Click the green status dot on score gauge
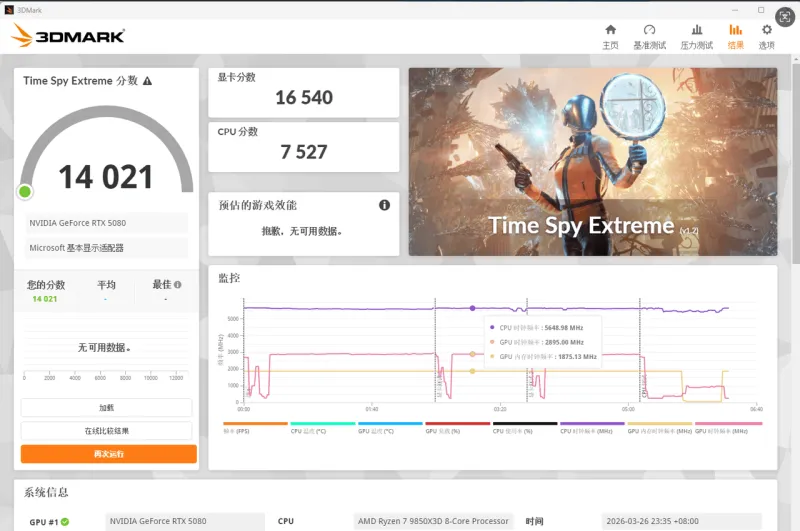 [x=24, y=192]
